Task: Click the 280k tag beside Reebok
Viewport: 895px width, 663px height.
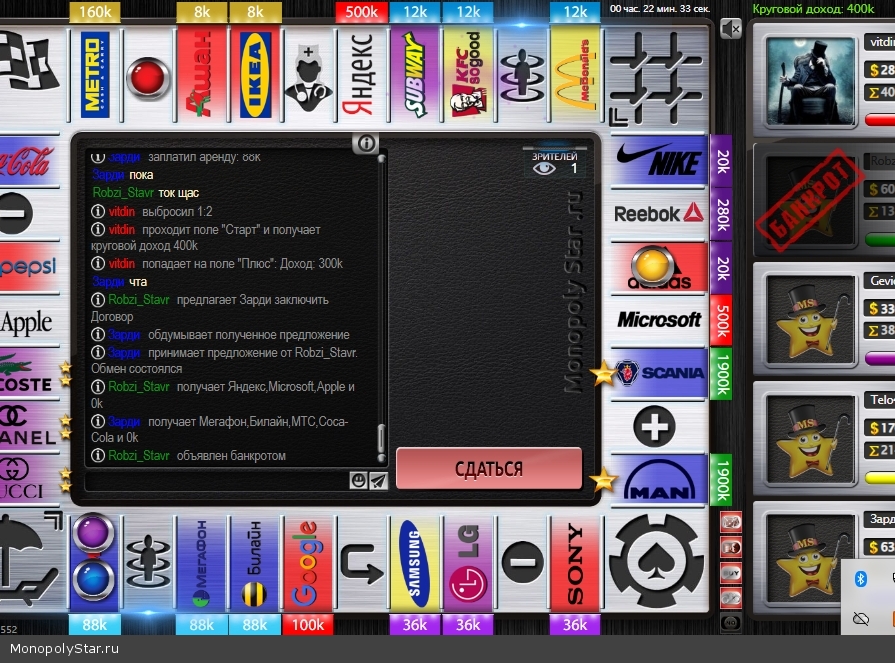Action: (x=721, y=214)
